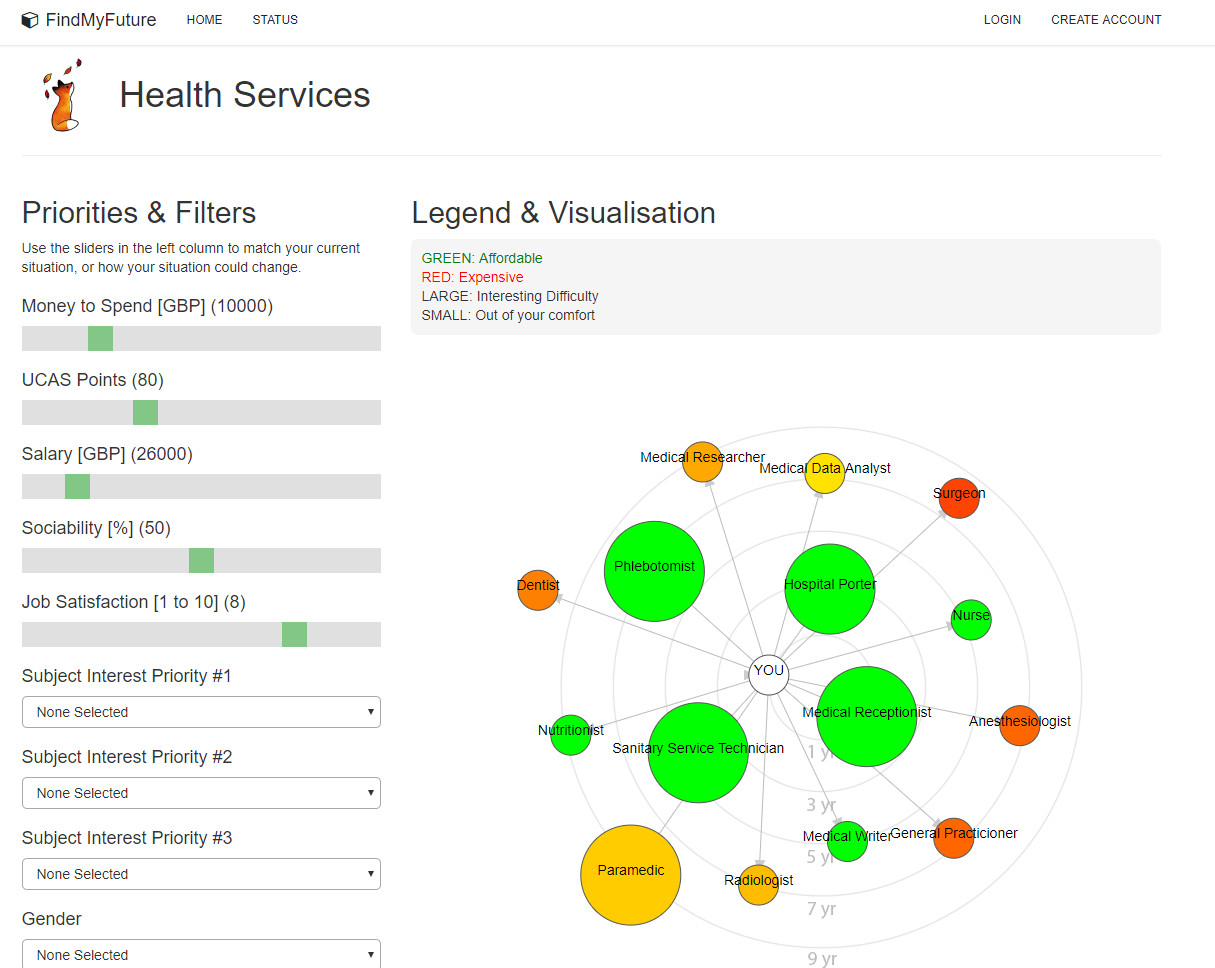Image resolution: width=1215 pixels, height=968 pixels.
Task: Select the Anesthesiologist bubble
Action: point(1020,725)
